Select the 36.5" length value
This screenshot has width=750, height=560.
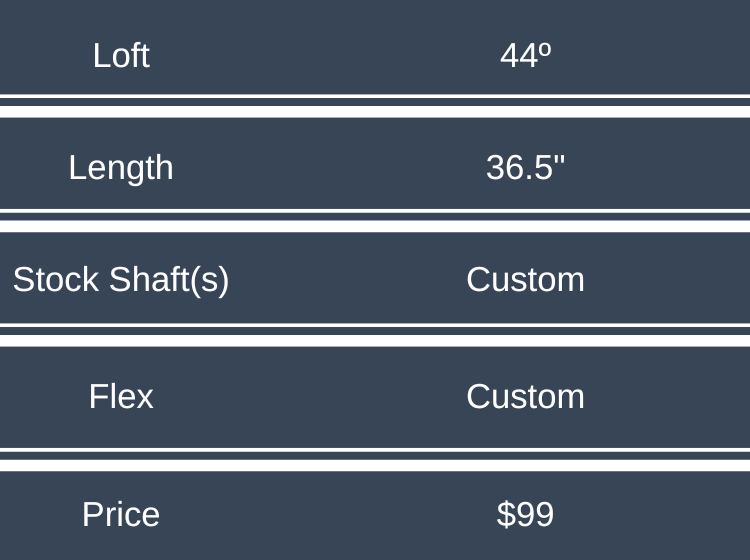[x=525, y=167]
